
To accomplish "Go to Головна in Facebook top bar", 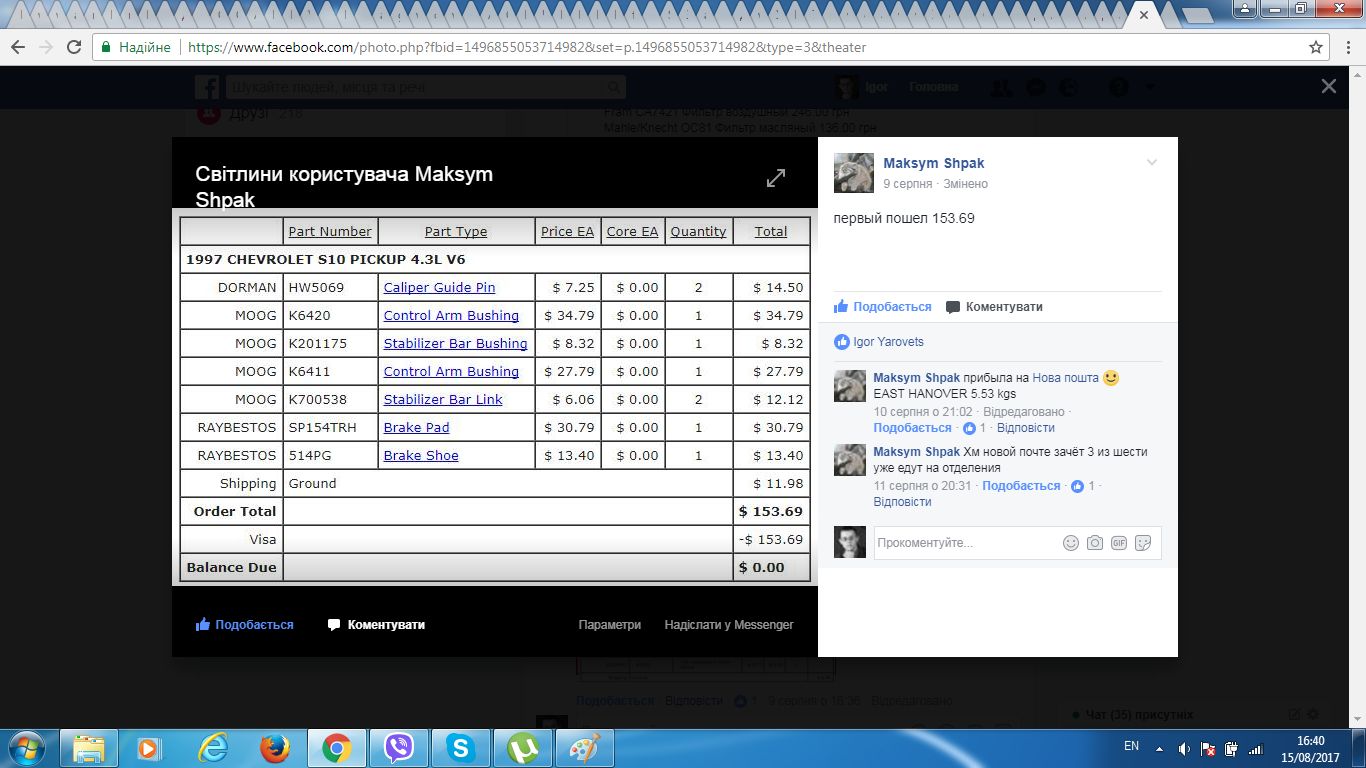I will coord(933,87).
